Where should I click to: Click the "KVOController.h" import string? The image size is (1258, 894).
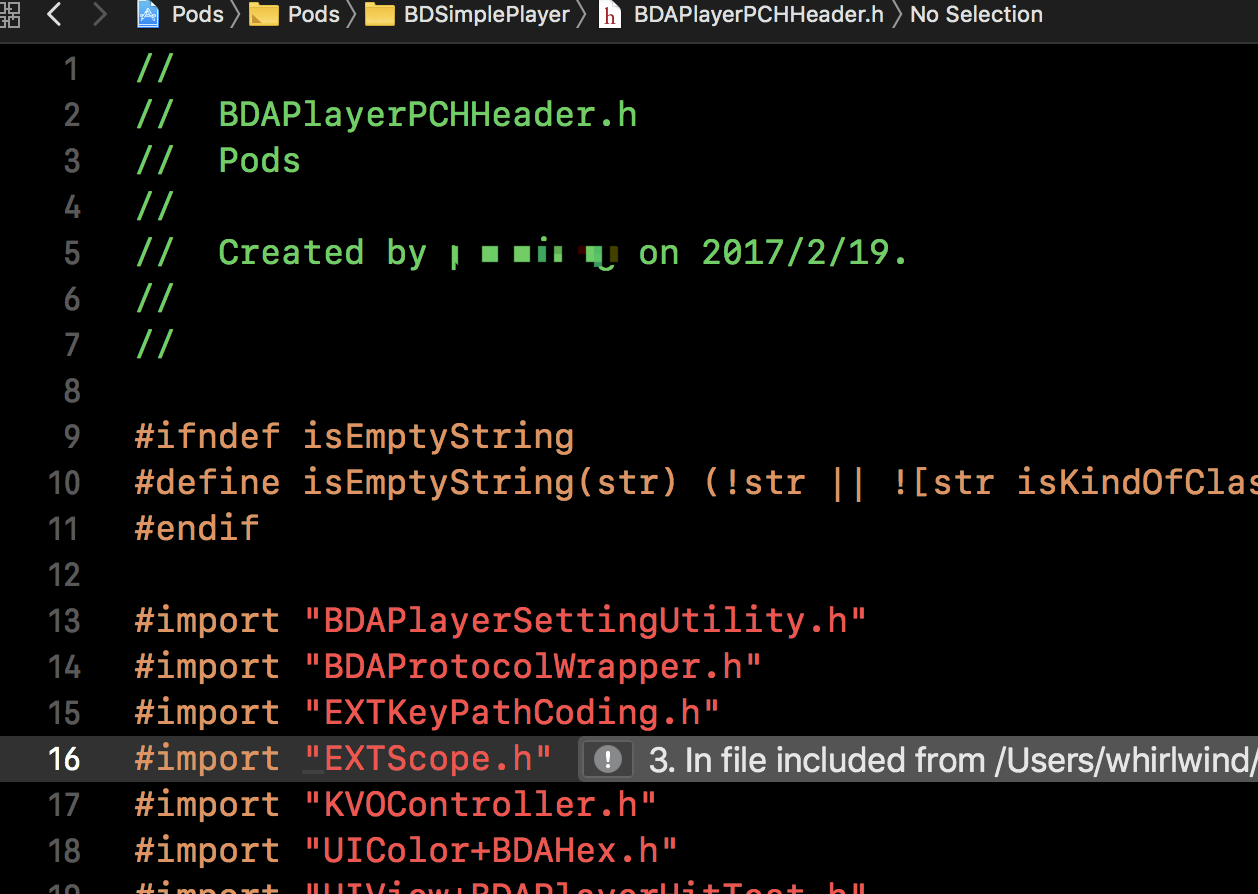click(x=480, y=805)
